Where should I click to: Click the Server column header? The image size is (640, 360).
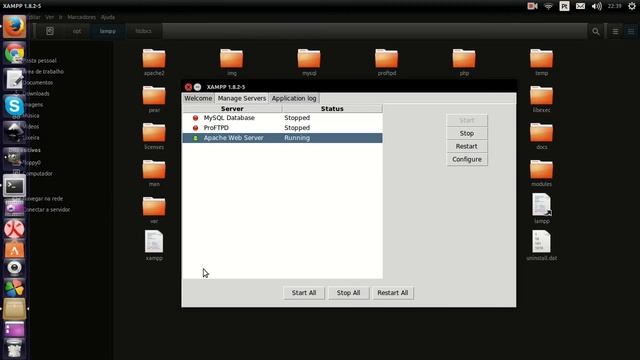point(232,109)
